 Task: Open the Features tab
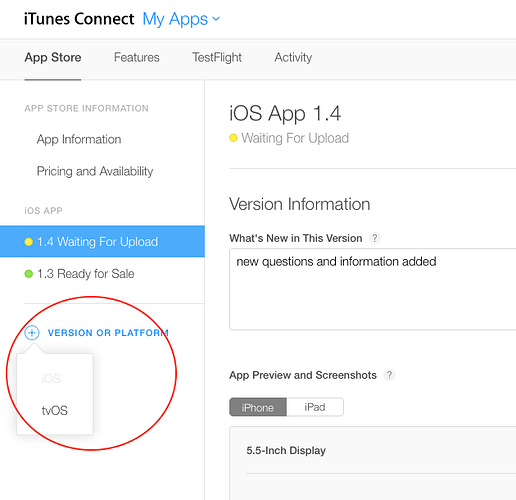tap(137, 57)
